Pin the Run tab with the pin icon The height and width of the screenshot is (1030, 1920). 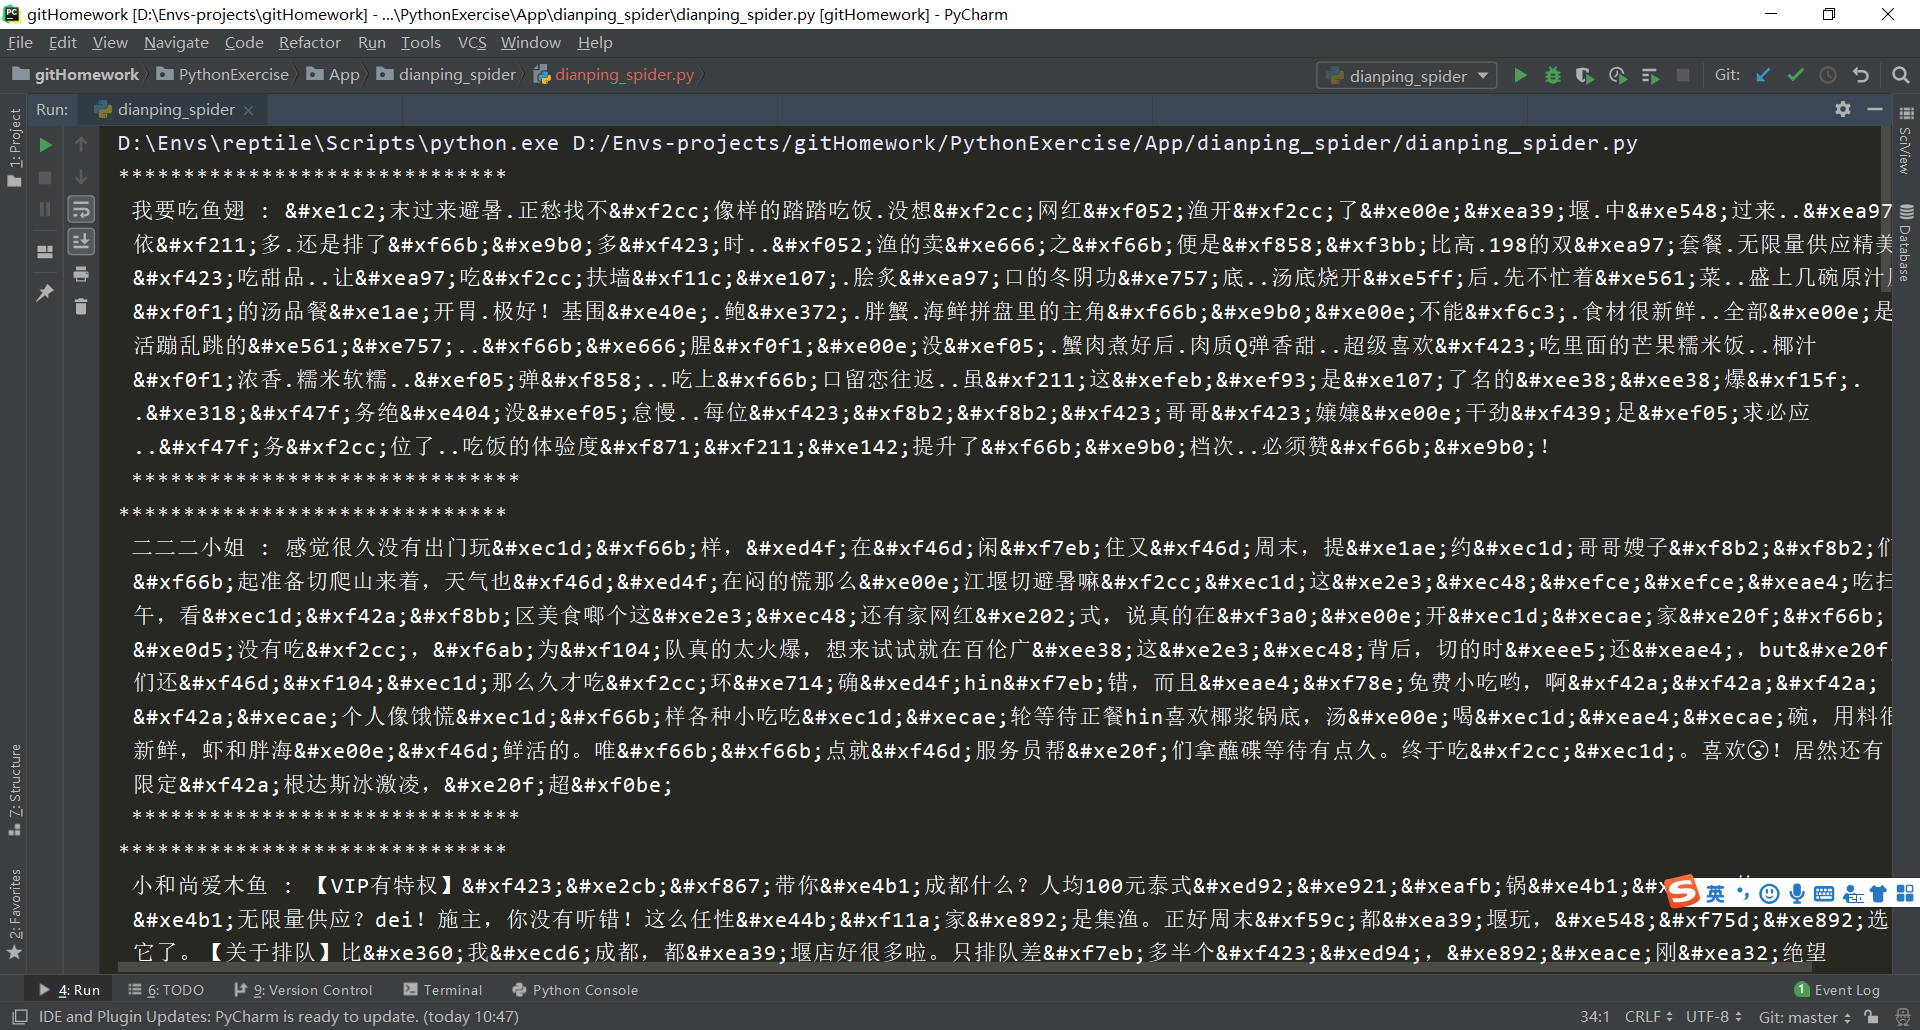[x=45, y=292]
